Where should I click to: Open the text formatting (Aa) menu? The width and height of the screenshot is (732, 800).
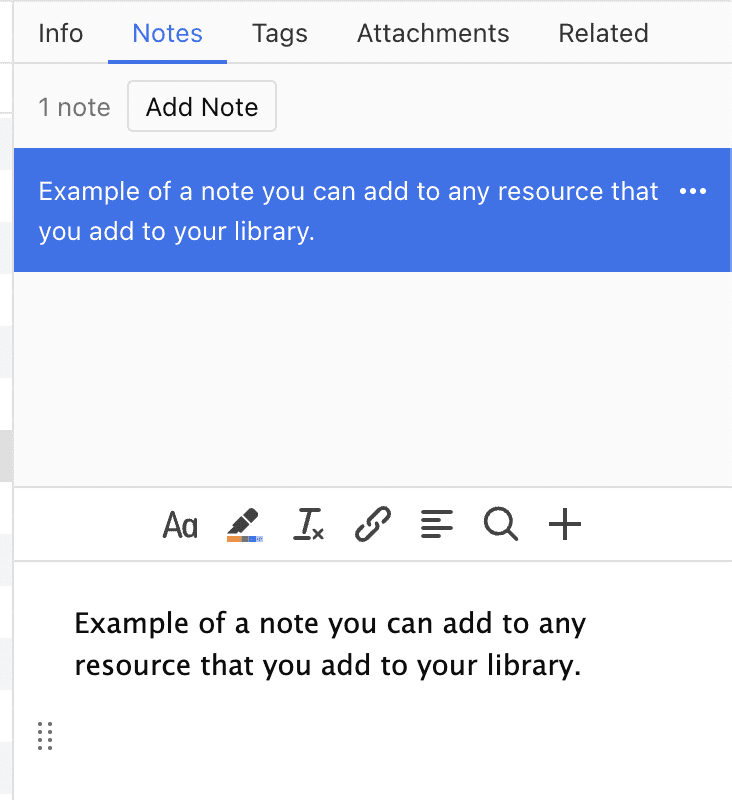180,524
